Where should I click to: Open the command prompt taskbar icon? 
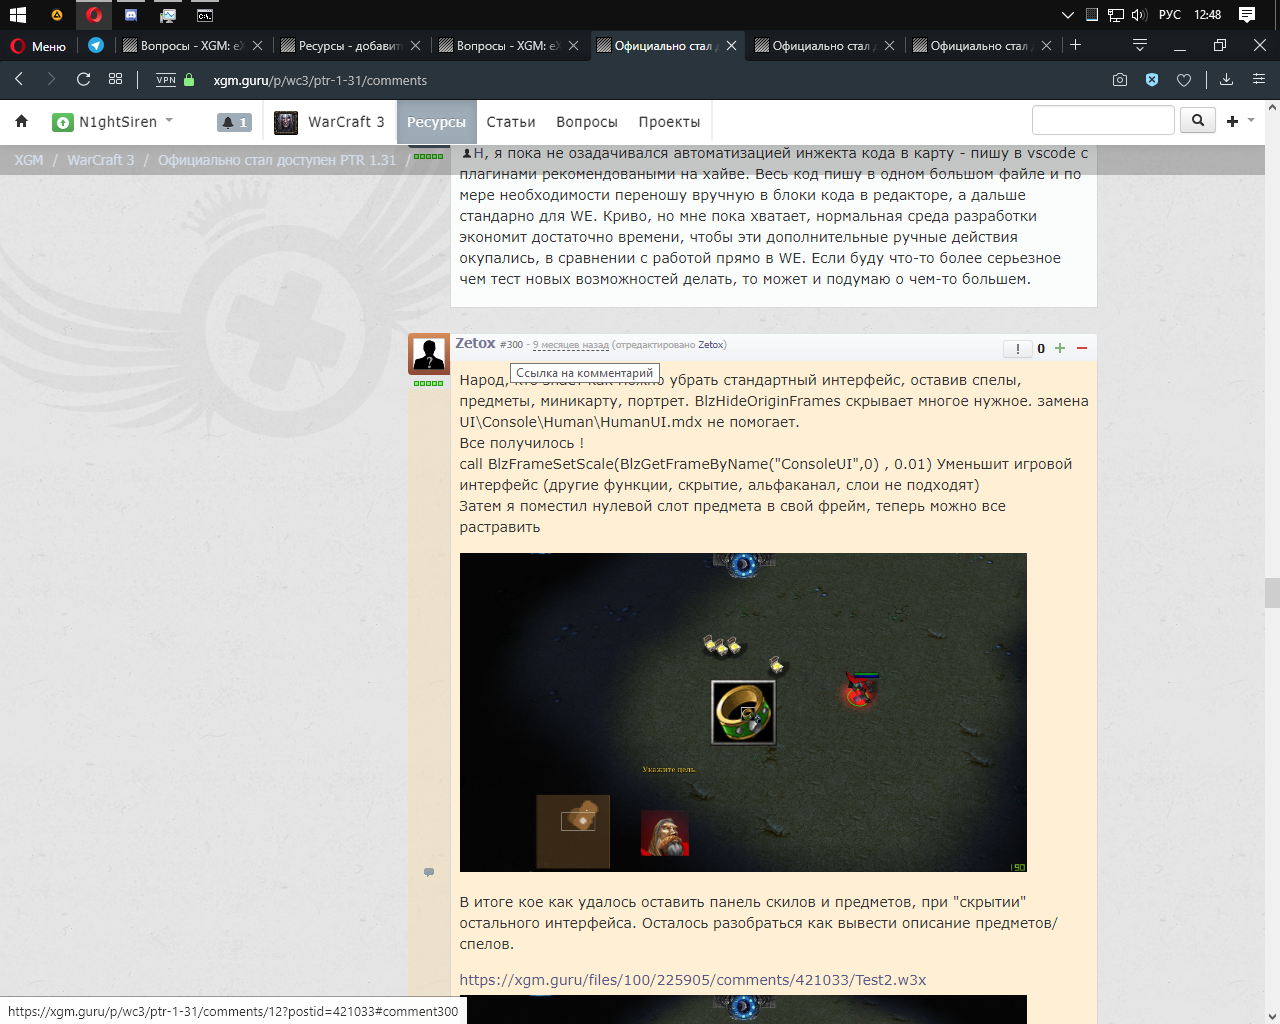point(205,15)
